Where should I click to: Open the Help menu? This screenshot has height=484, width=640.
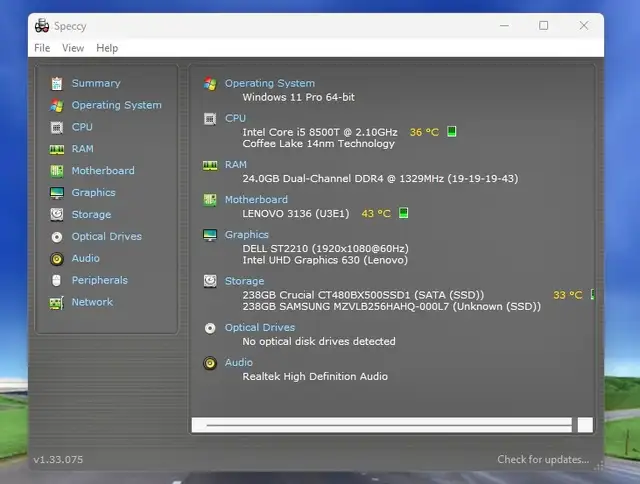coord(107,48)
